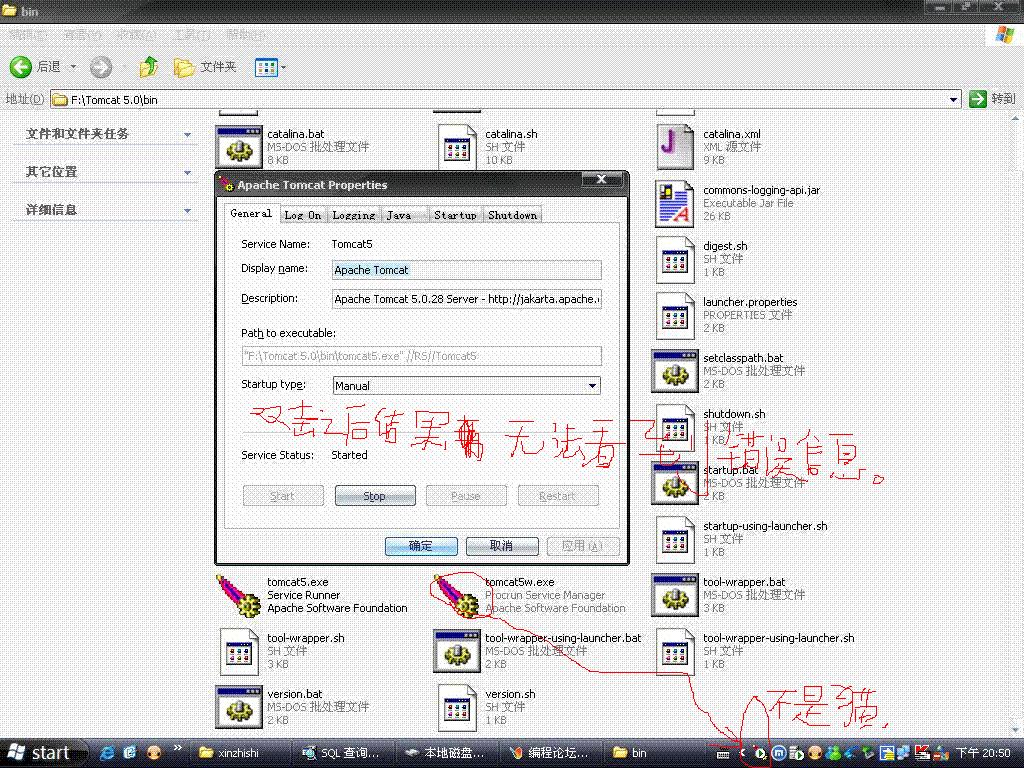Open xinzhishi taskbar window

coord(238,753)
